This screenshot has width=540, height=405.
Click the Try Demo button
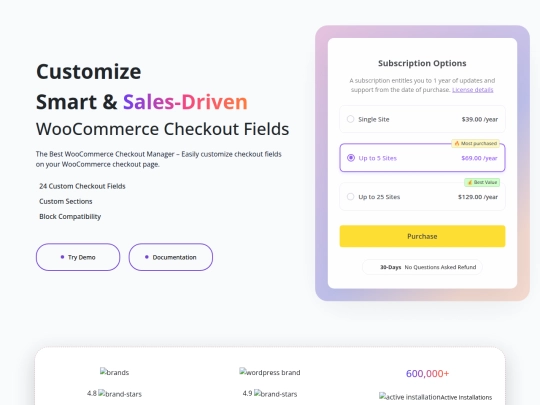pyautogui.click(x=78, y=257)
